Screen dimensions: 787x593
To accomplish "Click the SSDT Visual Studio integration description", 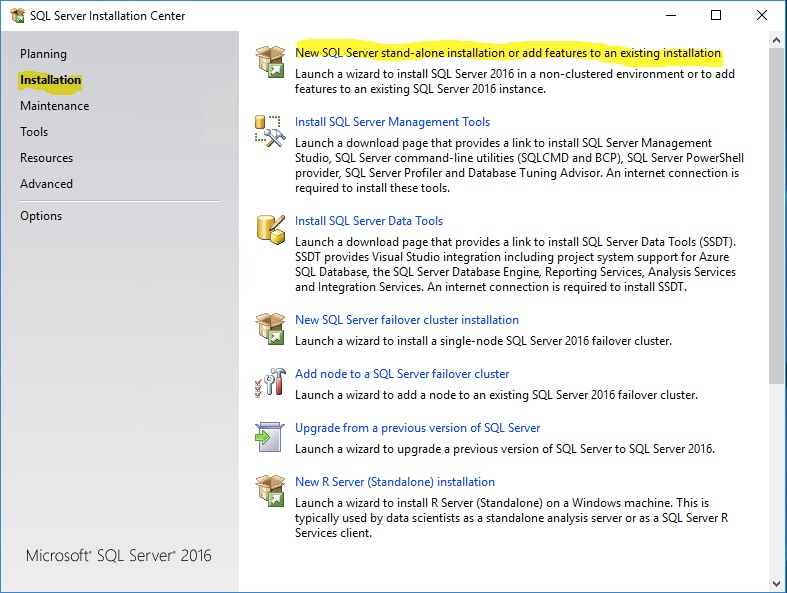I will [x=515, y=265].
